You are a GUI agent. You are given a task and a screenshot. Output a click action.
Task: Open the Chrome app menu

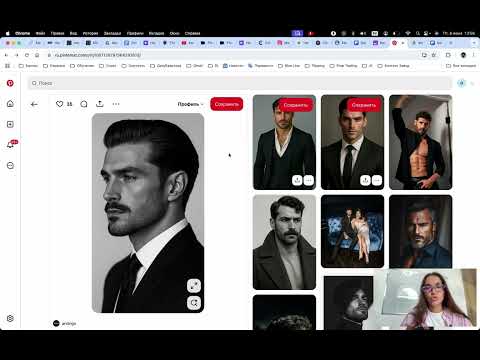tap(22, 33)
